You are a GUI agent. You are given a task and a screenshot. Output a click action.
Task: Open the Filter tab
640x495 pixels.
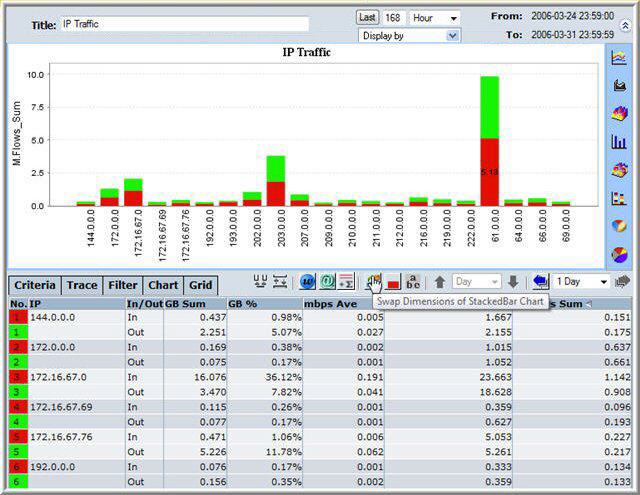(123, 285)
